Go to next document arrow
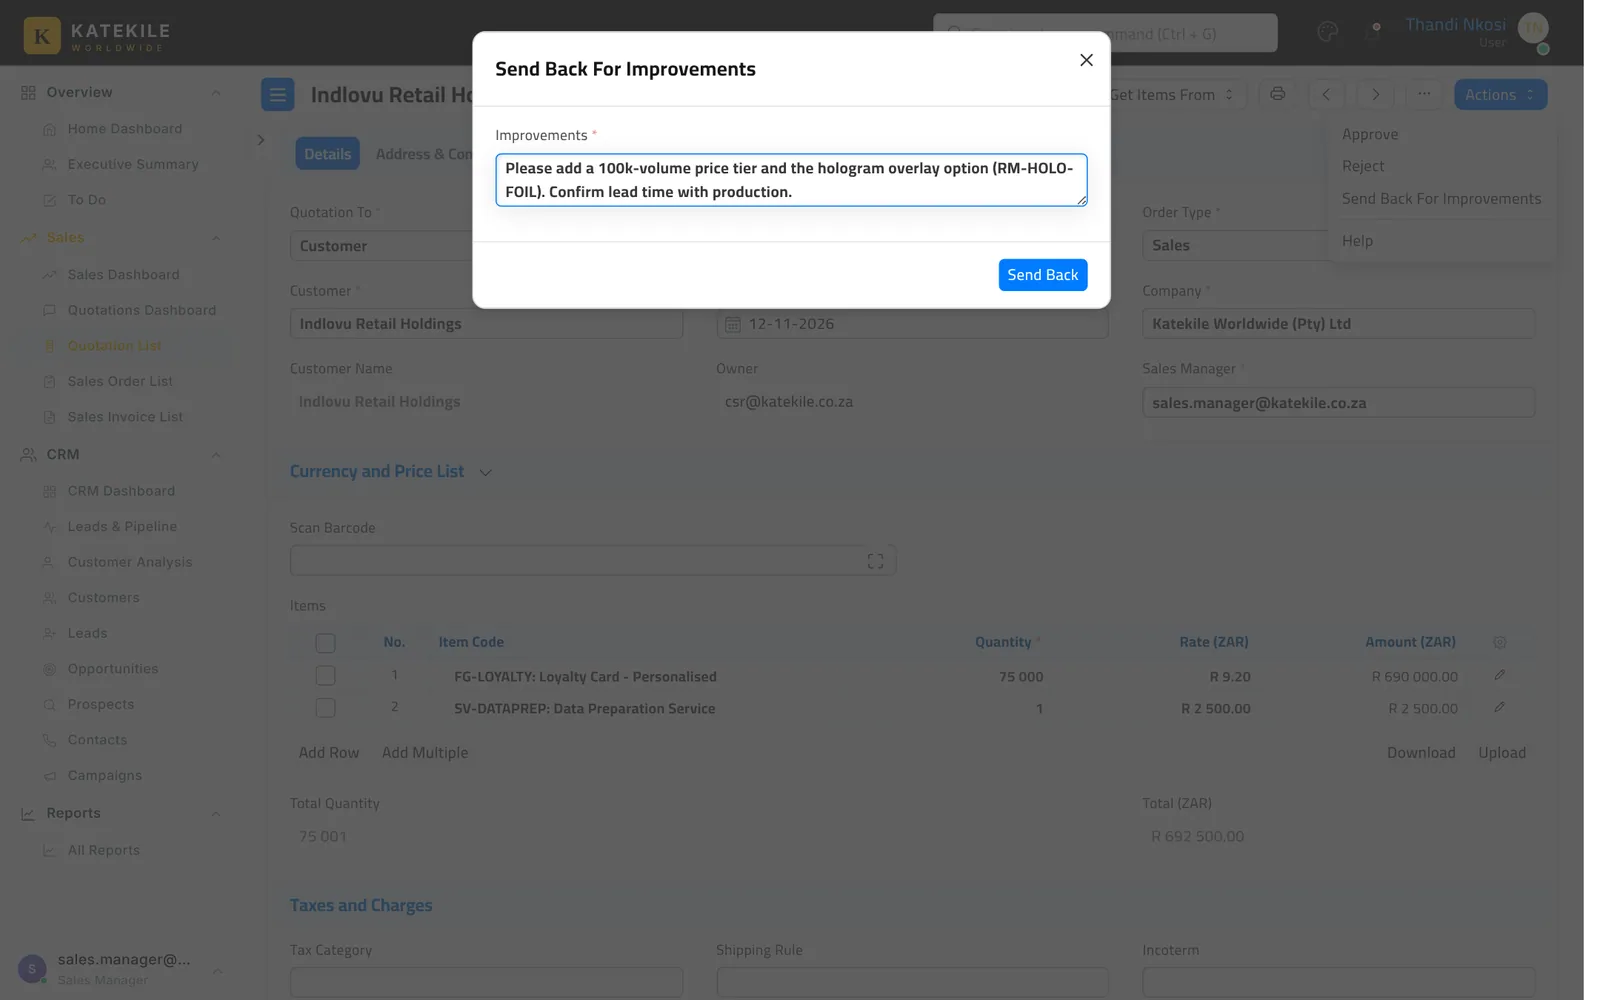Image resolution: width=1600 pixels, height=1000 pixels. click(1375, 94)
